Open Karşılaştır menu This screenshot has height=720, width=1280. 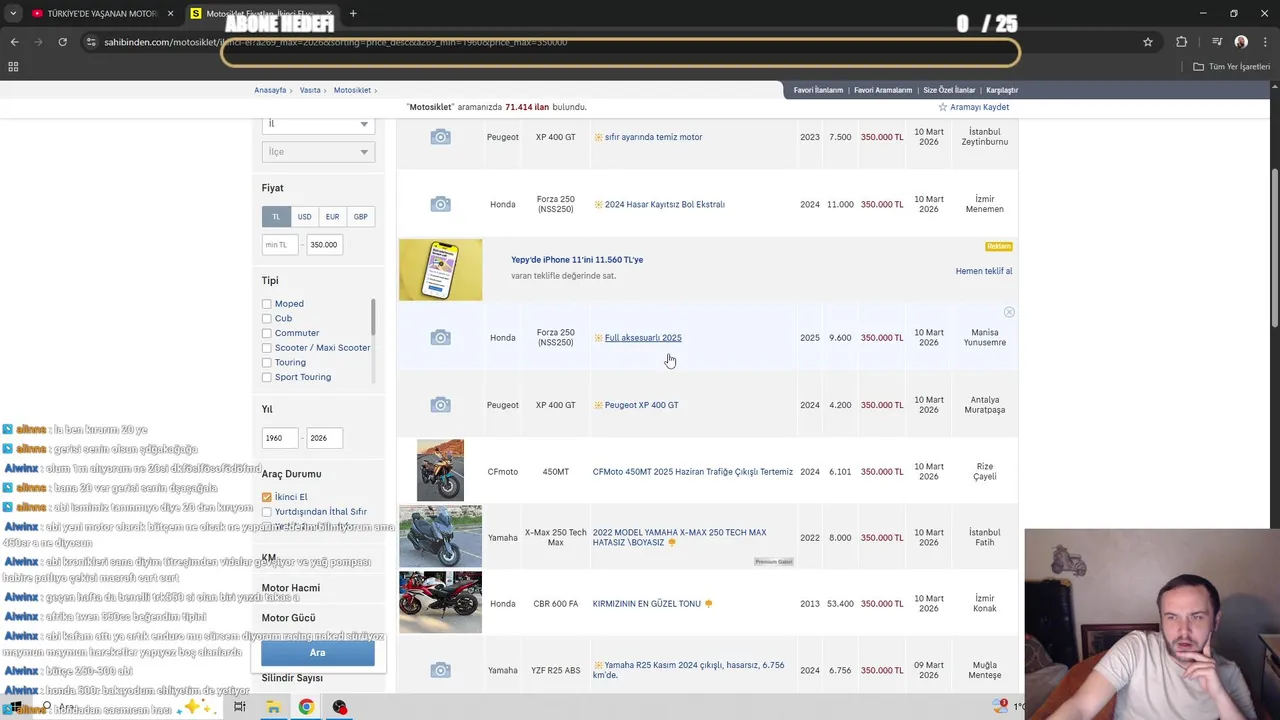point(1002,90)
